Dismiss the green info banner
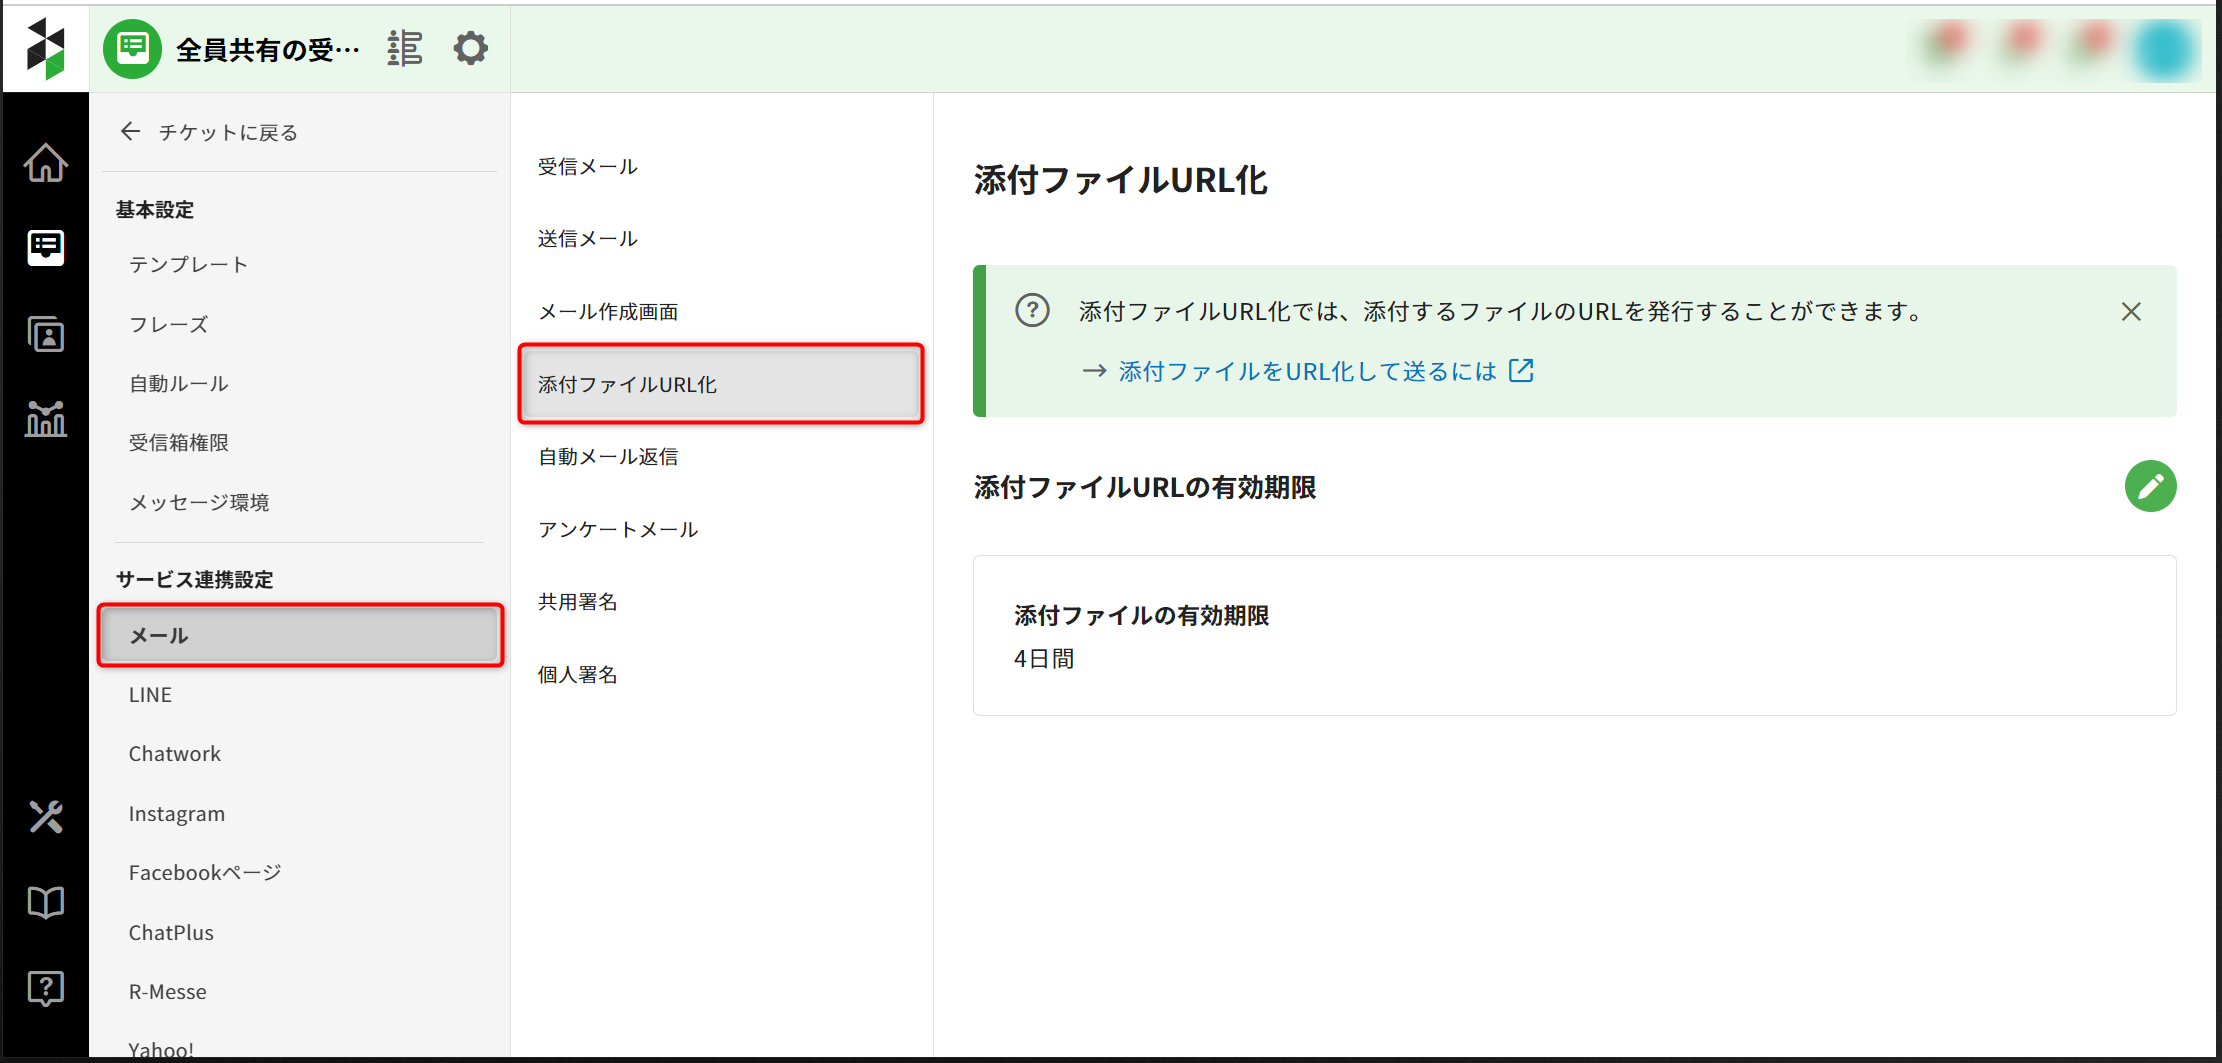 click(x=2131, y=312)
